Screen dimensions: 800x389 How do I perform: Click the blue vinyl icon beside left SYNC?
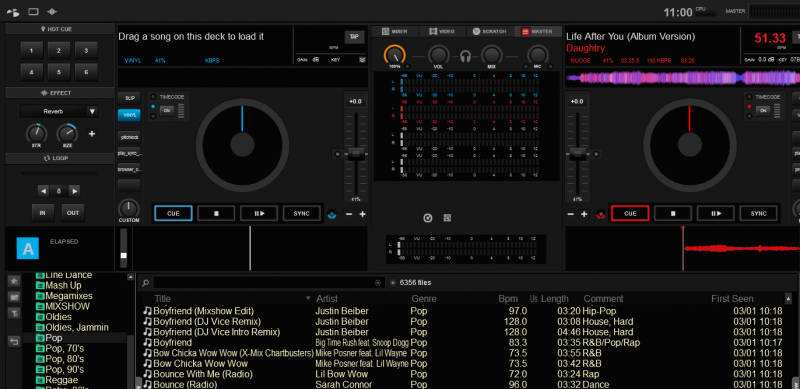coord(332,214)
